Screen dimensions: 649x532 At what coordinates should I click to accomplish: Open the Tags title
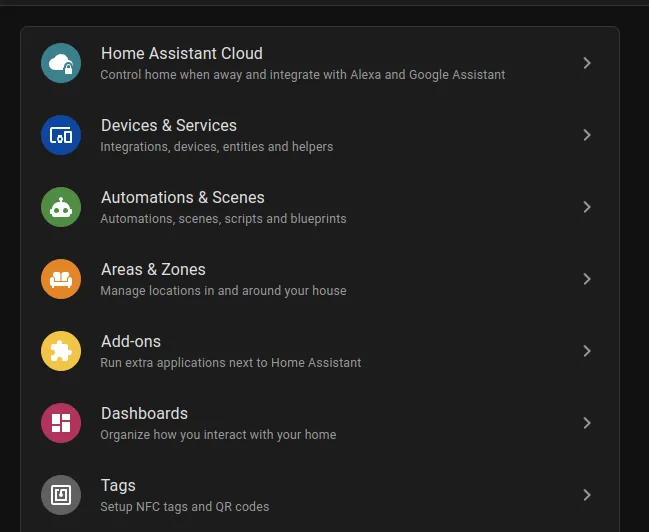coord(118,486)
